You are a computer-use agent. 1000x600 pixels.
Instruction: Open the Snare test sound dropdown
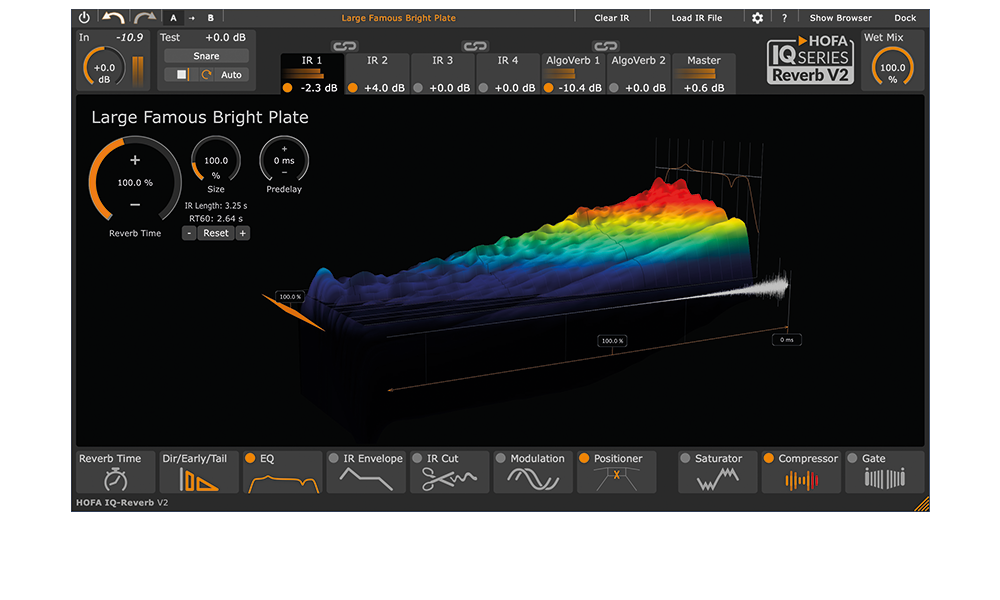[x=206, y=56]
